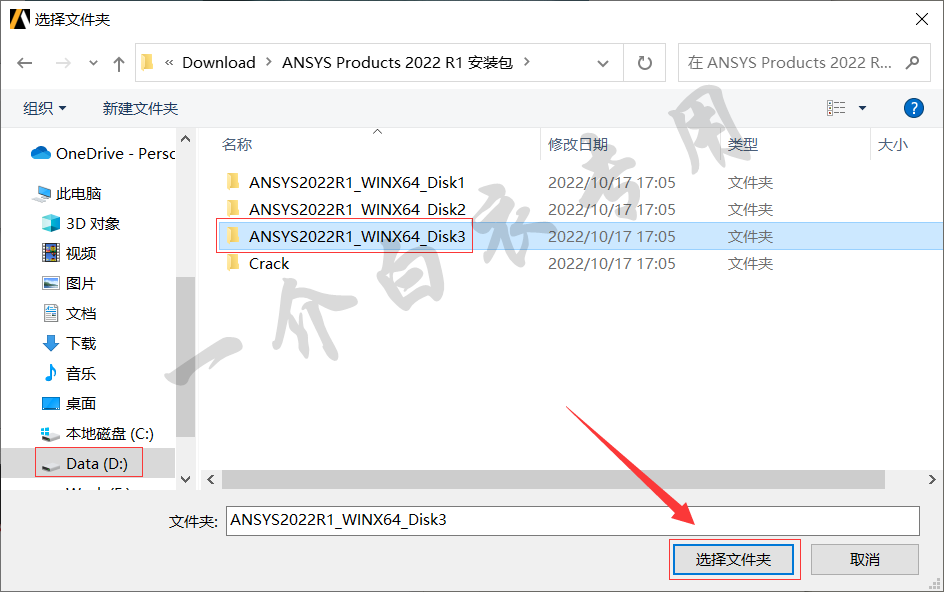Viewport: 944px width, 592px height.
Task: Click into 文件夹 name input field
Action: [573, 520]
